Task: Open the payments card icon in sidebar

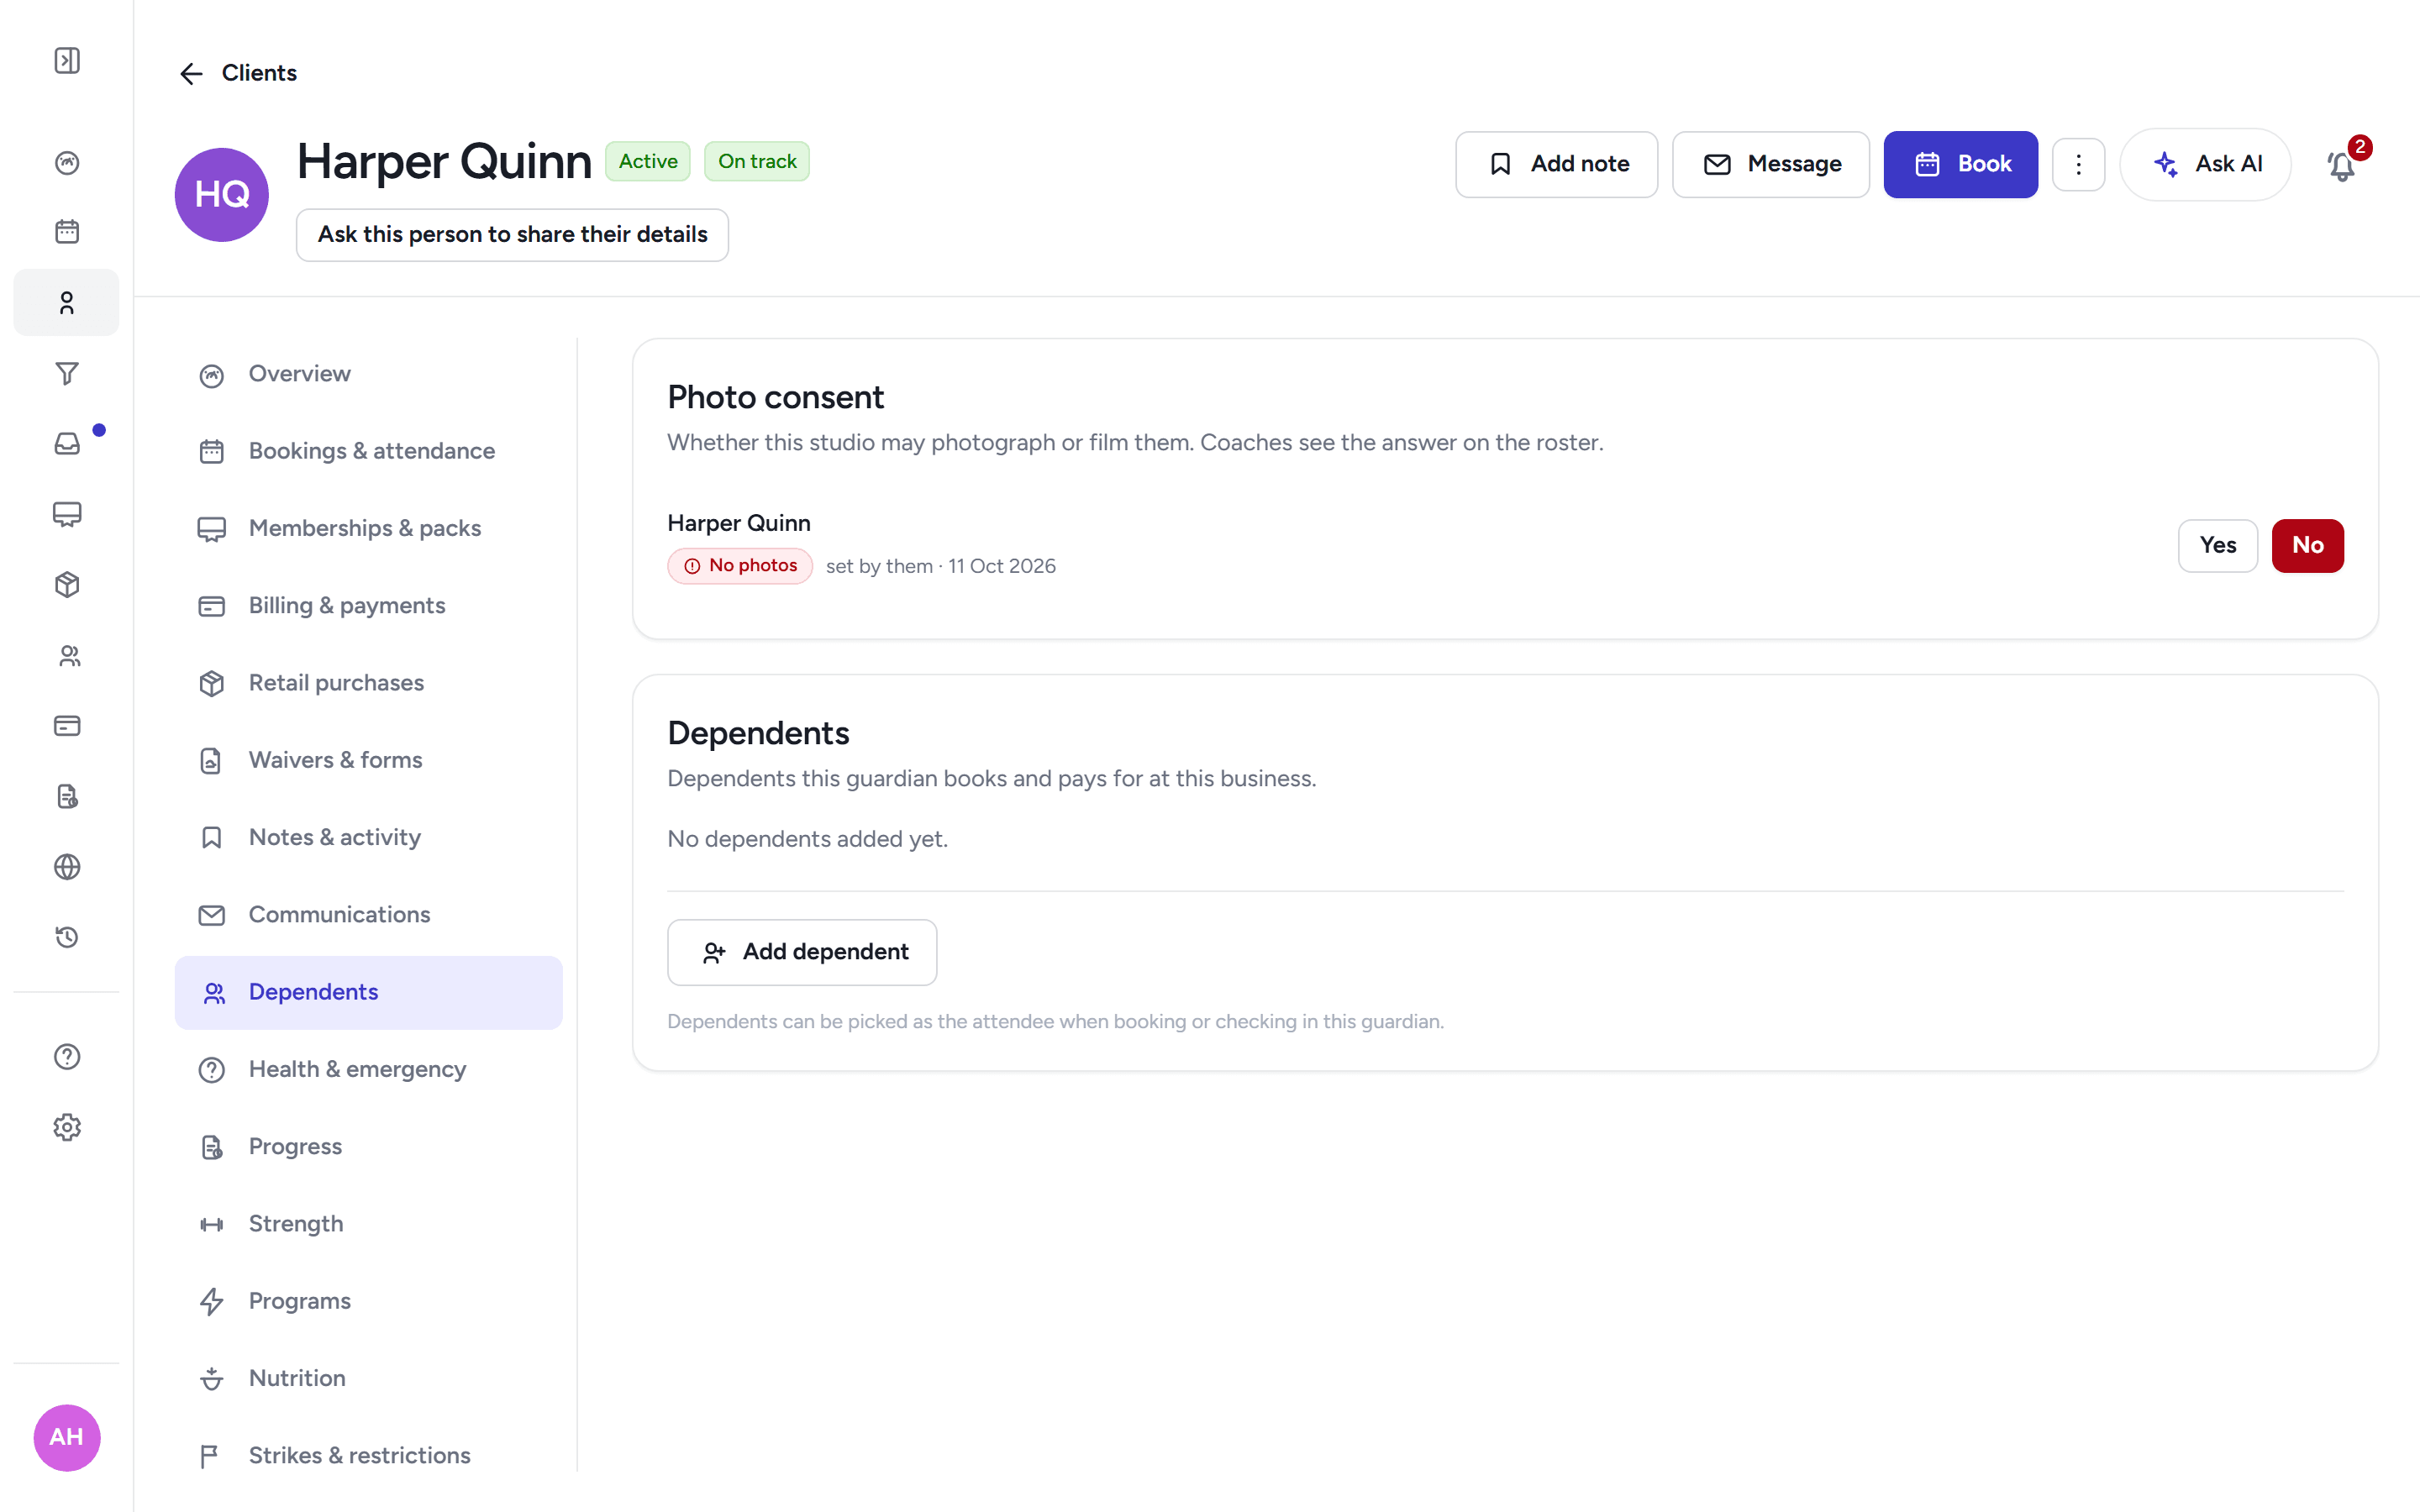Action: (67, 726)
